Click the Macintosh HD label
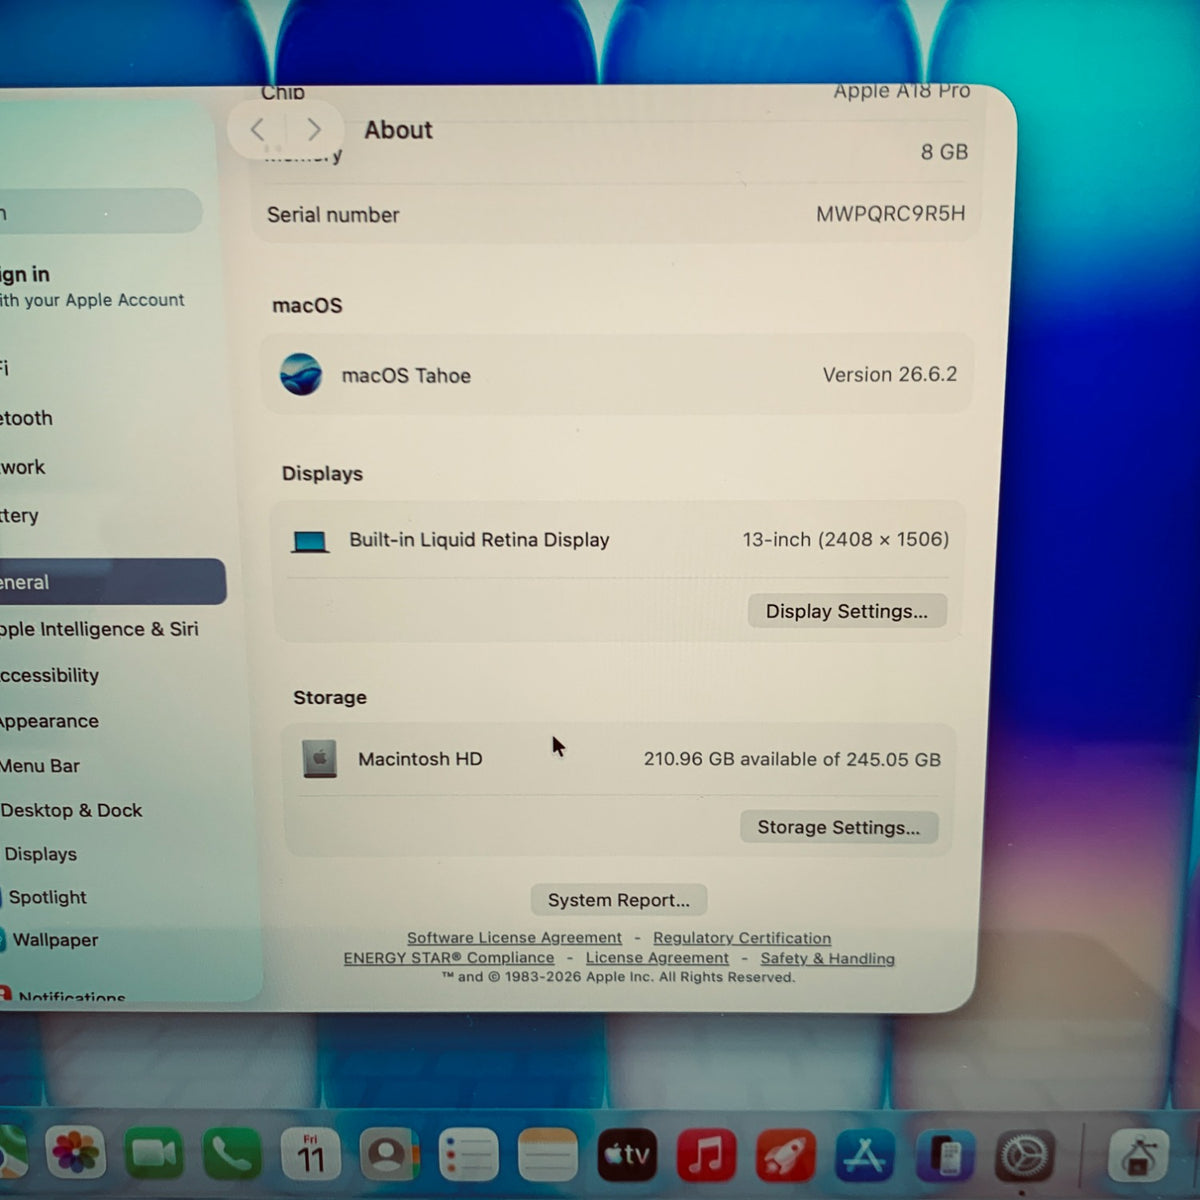This screenshot has height=1200, width=1200. (420, 759)
